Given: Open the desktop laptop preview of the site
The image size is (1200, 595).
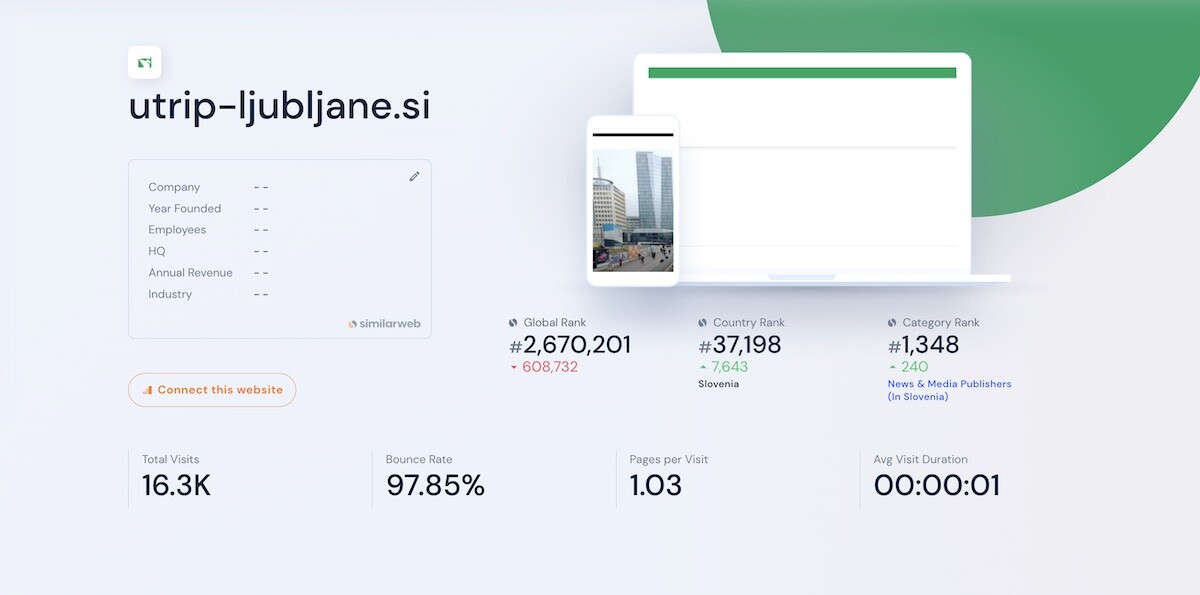Looking at the screenshot, I should (x=802, y=166).
